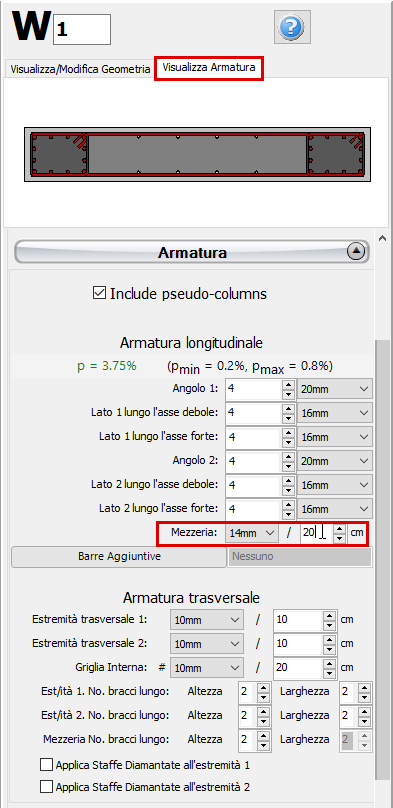Open the Griglia Interna diameter dropdown

(x=207, y=668)
